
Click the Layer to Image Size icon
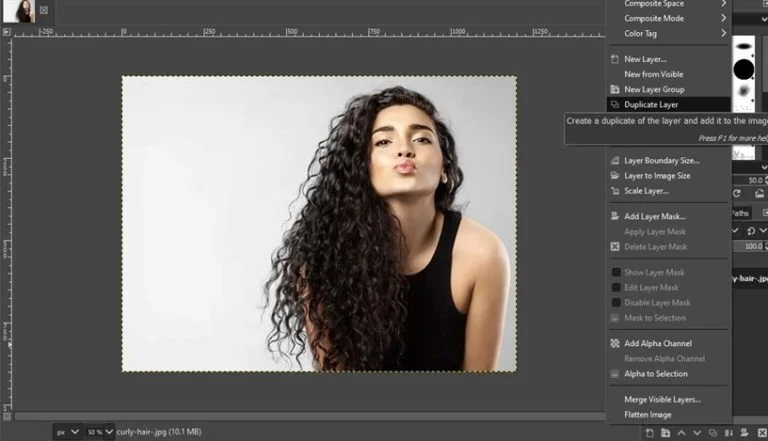pos(615,176)
